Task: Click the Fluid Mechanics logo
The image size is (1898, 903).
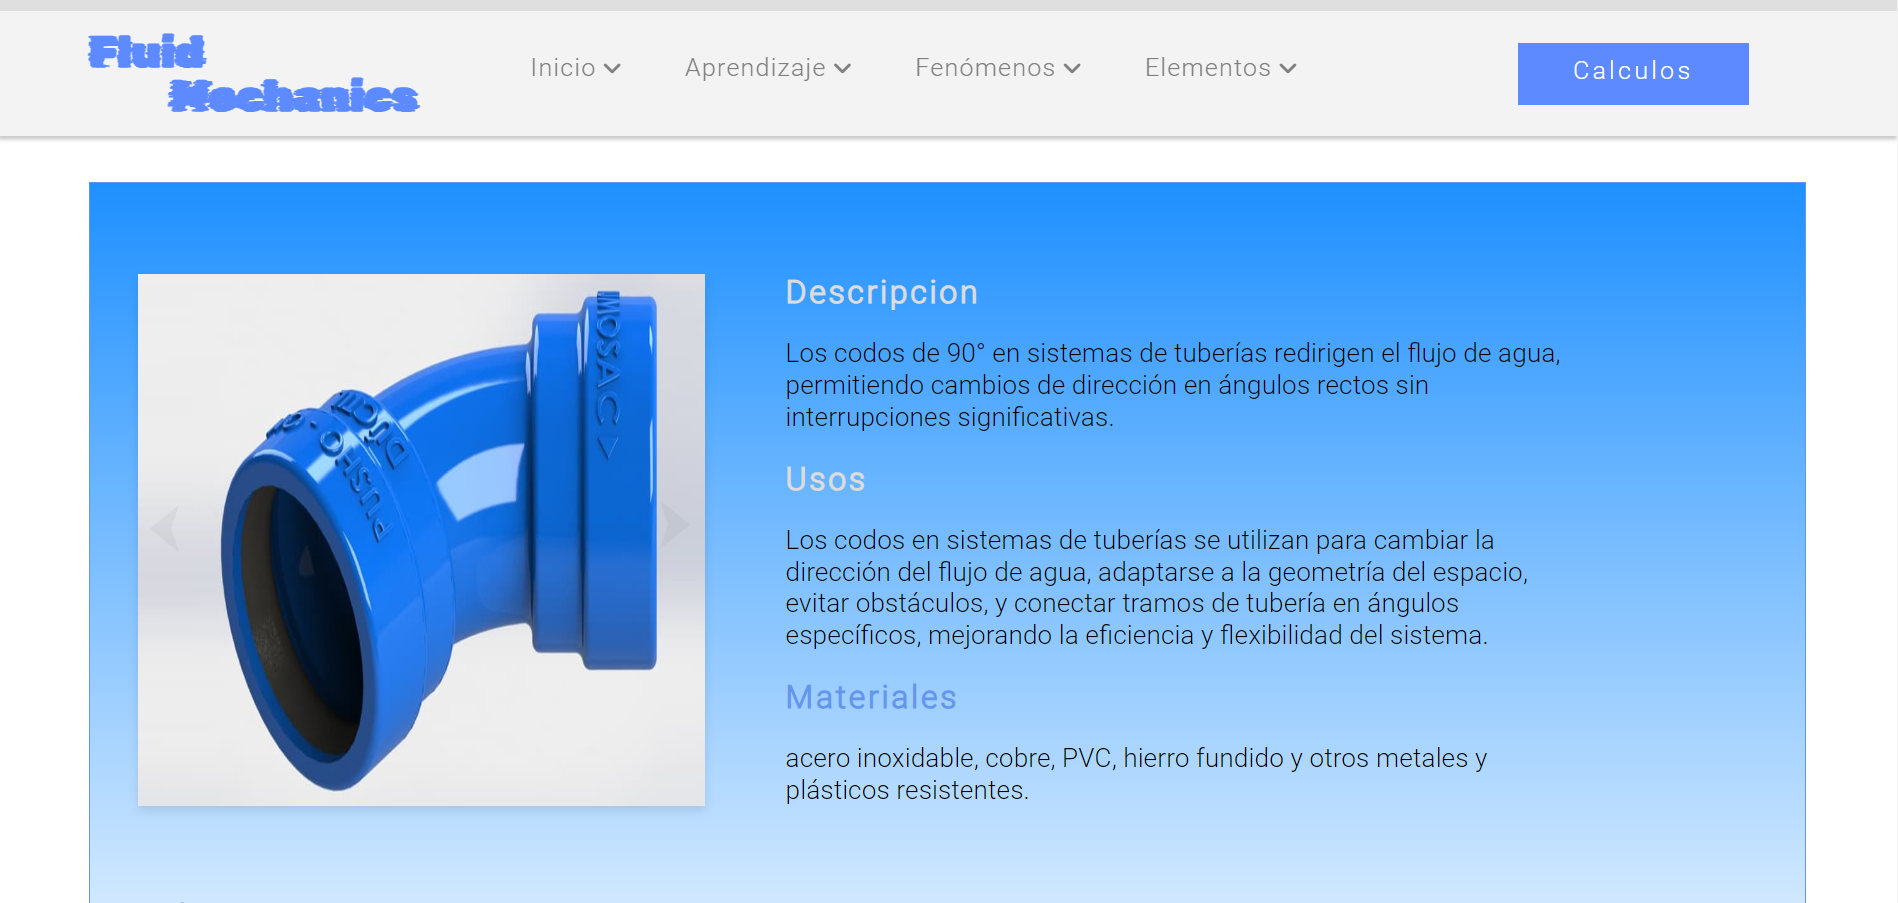Action: 253,73
